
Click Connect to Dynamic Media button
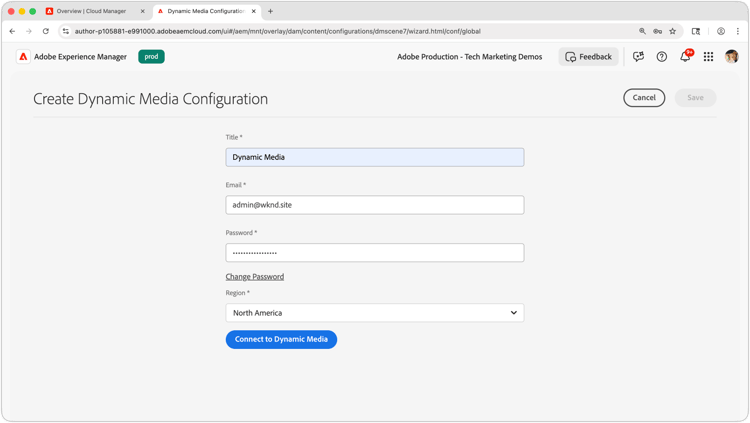(x=281, y=339)
